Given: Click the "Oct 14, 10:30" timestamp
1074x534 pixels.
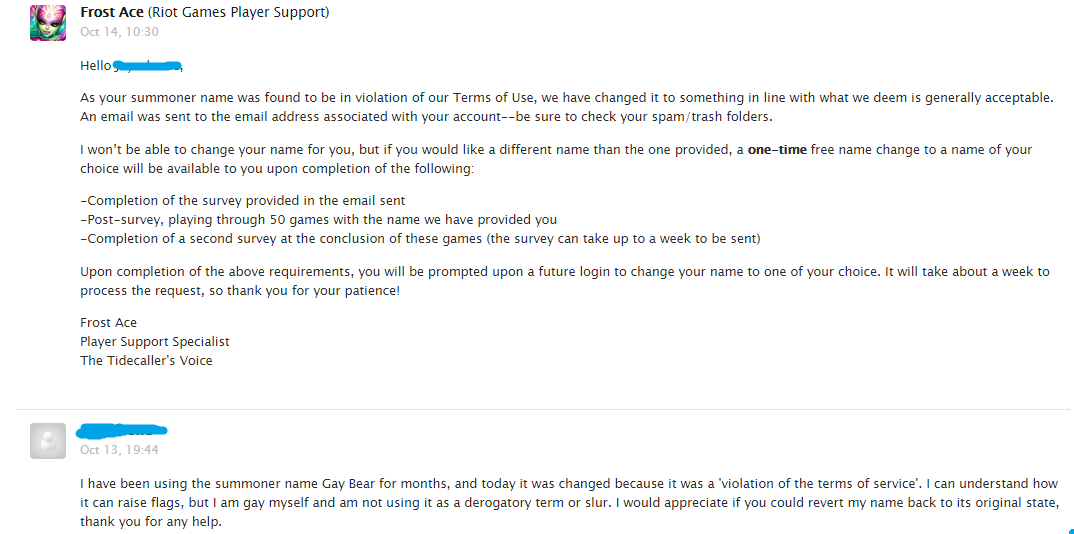Looking at the screenshot, I should click(119, 32).
